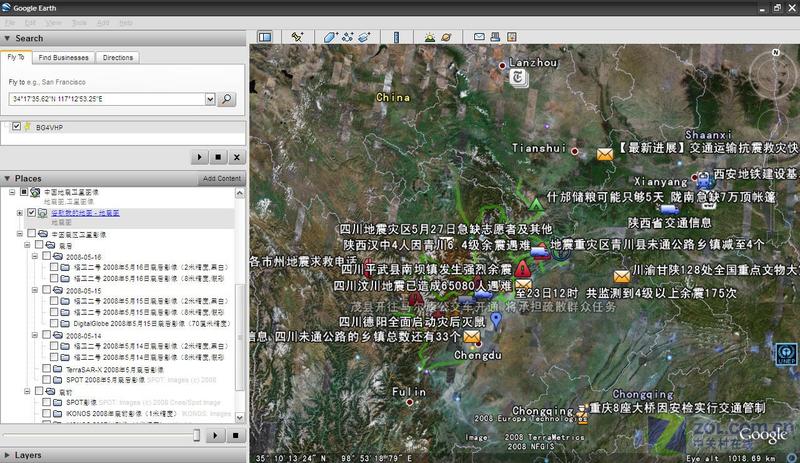Open the blue hyperlinked Places item
The height and width of the screenshot is (463, 800).
point(85,213)
